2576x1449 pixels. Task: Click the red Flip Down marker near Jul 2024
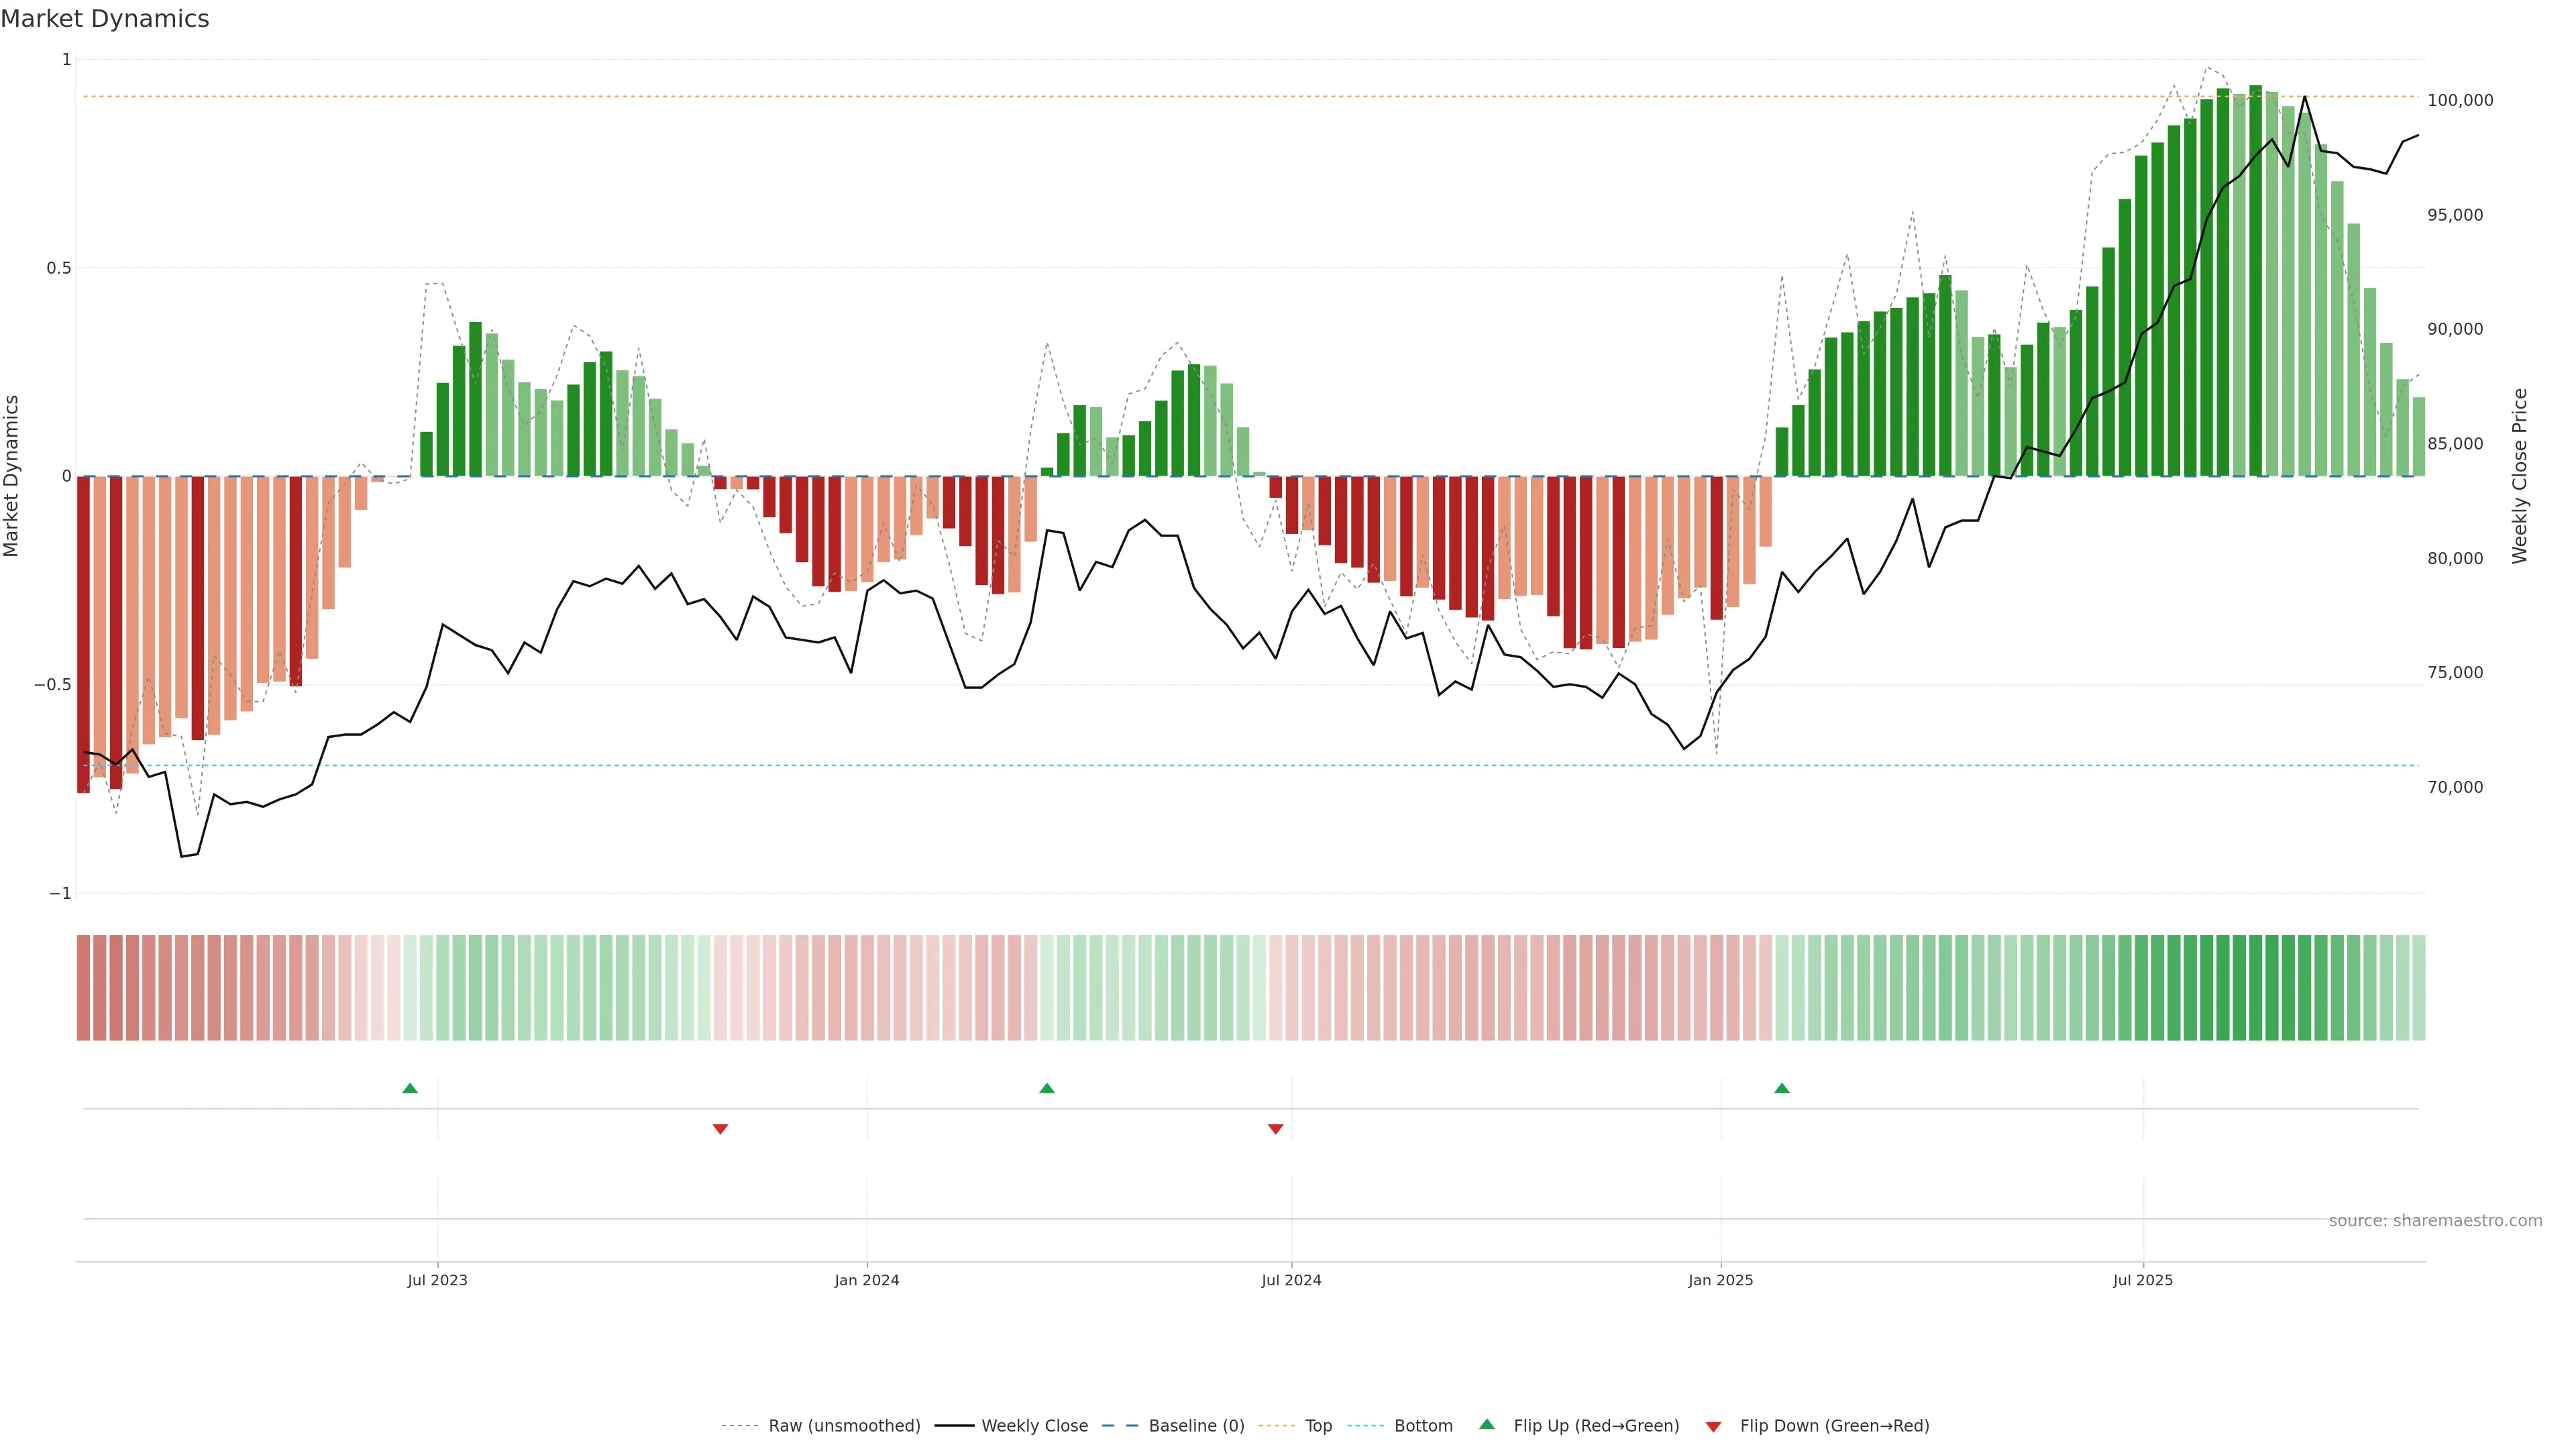pos(1275,1129)
